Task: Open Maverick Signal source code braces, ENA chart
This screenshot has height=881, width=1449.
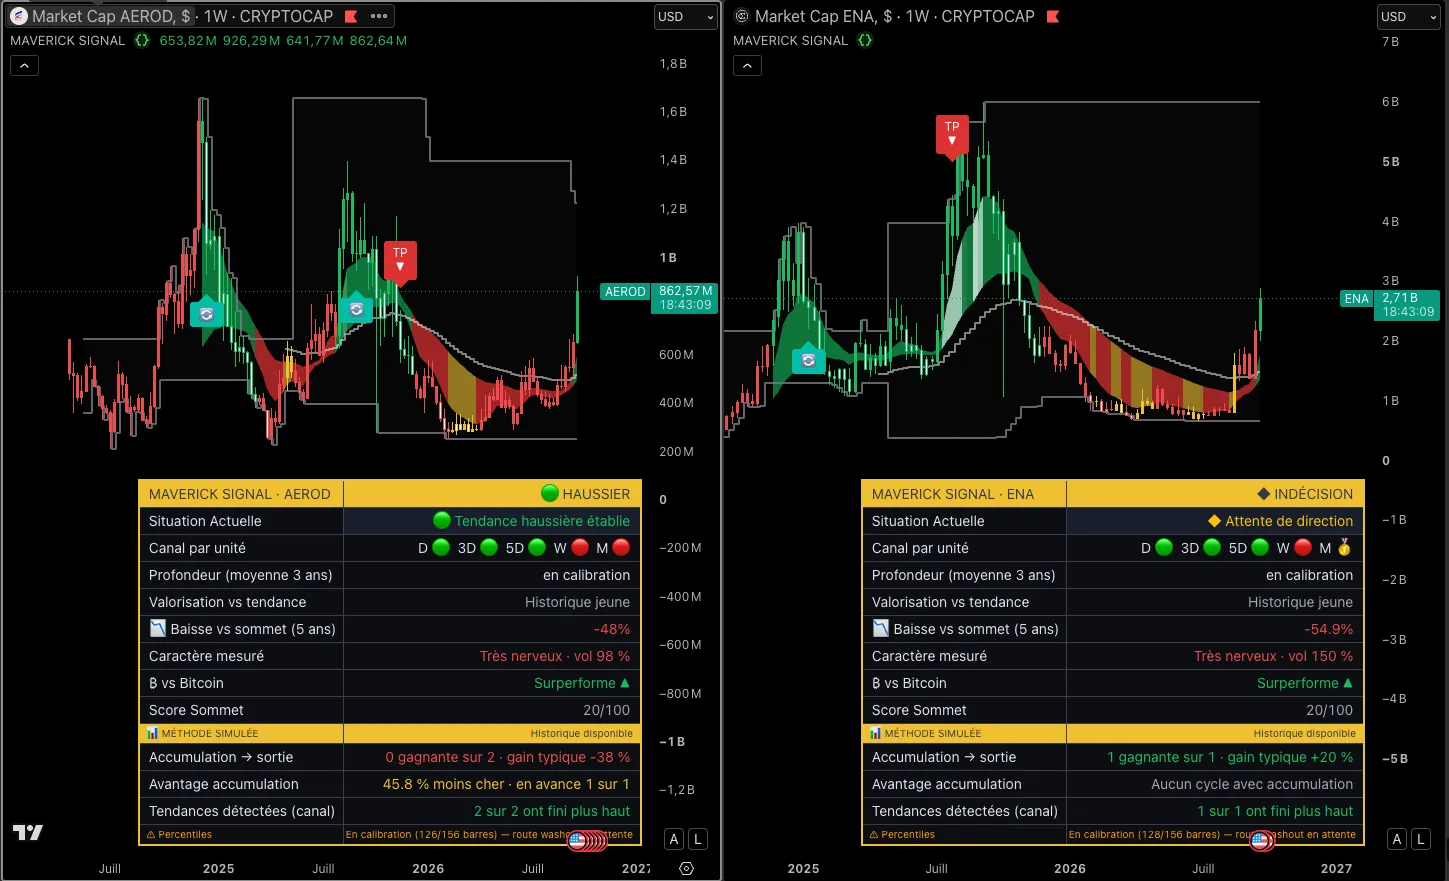Action: click(x=865, y=41)
